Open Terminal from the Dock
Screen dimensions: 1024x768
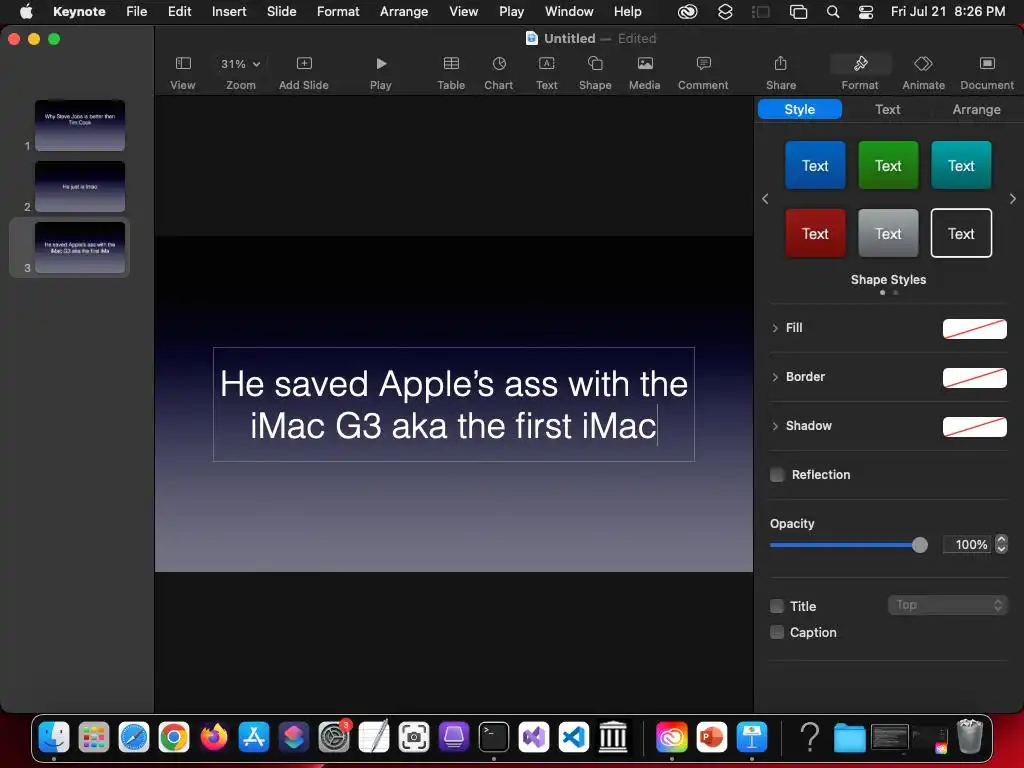pyautogui.click(x=494, y=737)
